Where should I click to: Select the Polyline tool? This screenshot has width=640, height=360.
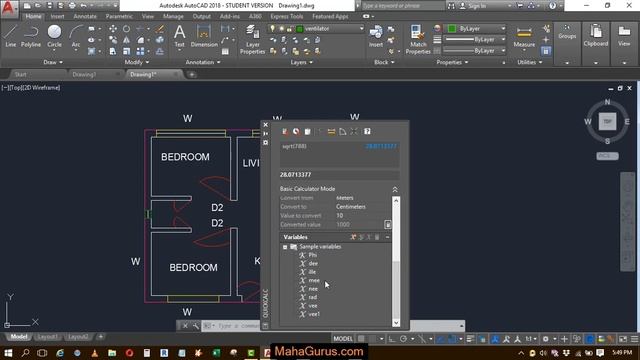pos(31,36)
